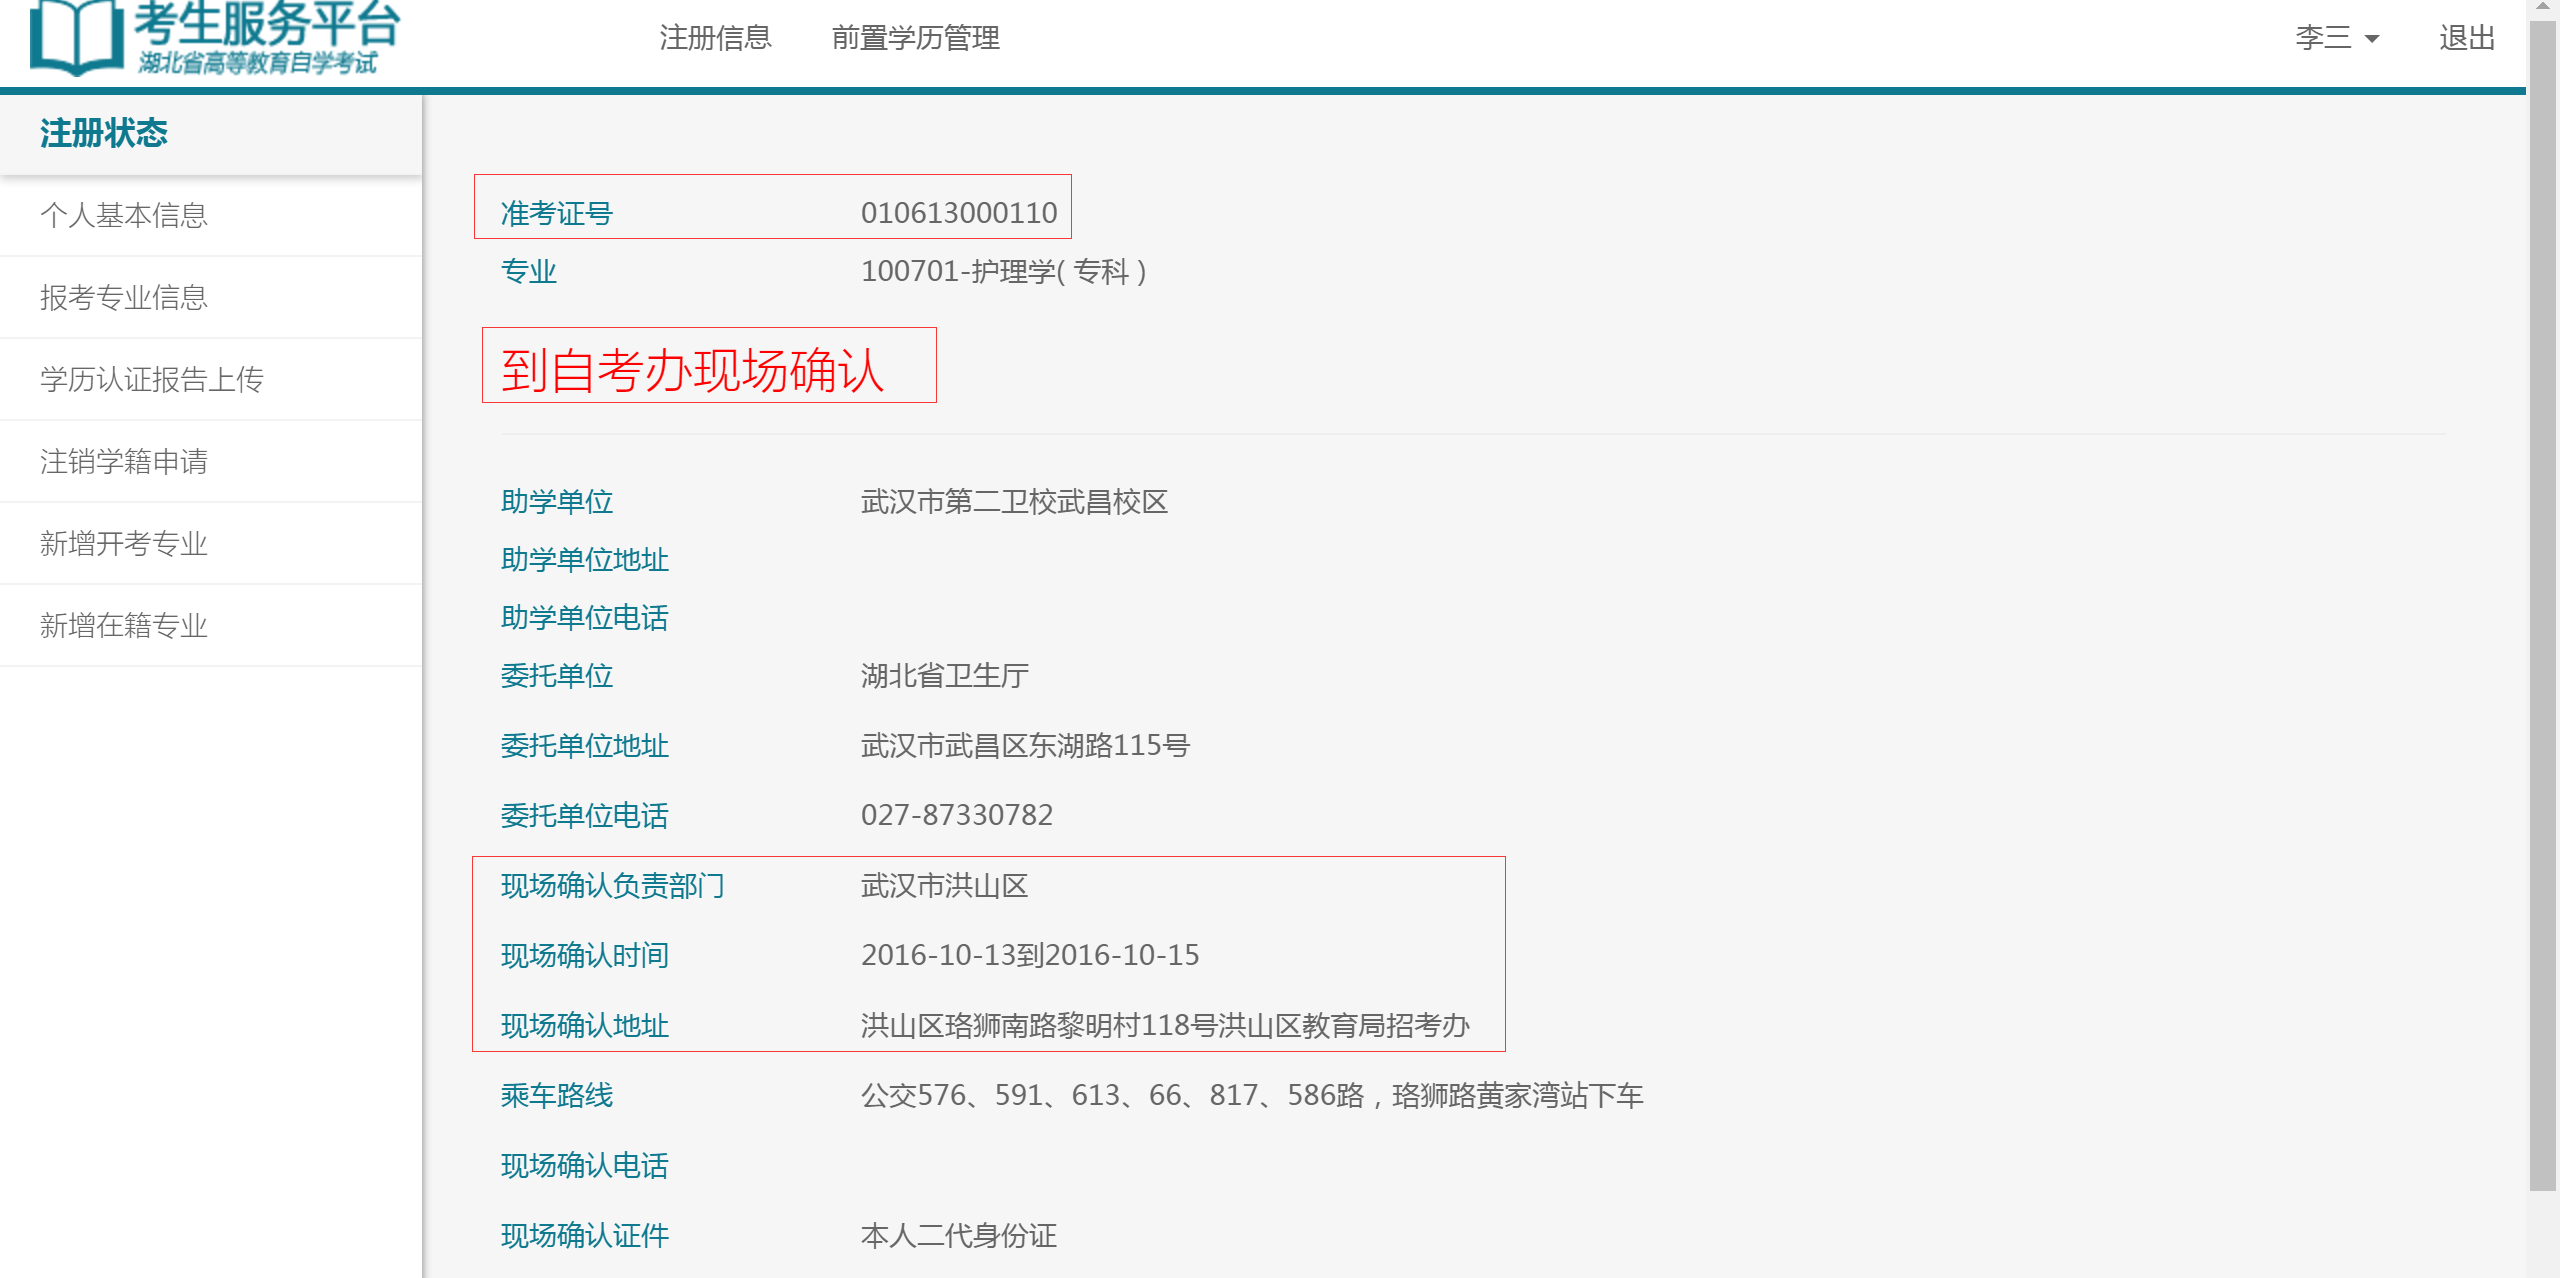Open the 注册信息 menu item
Screen dimensions: 2560x1278
(715, 38)
